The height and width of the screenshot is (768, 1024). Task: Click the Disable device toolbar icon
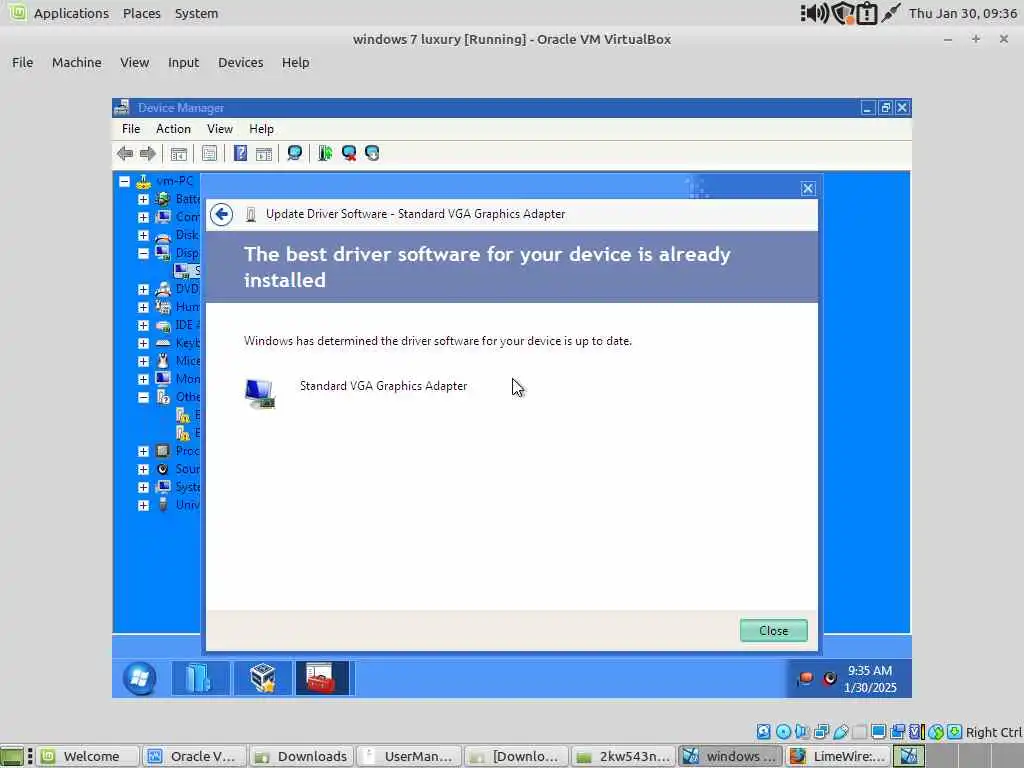372,153
